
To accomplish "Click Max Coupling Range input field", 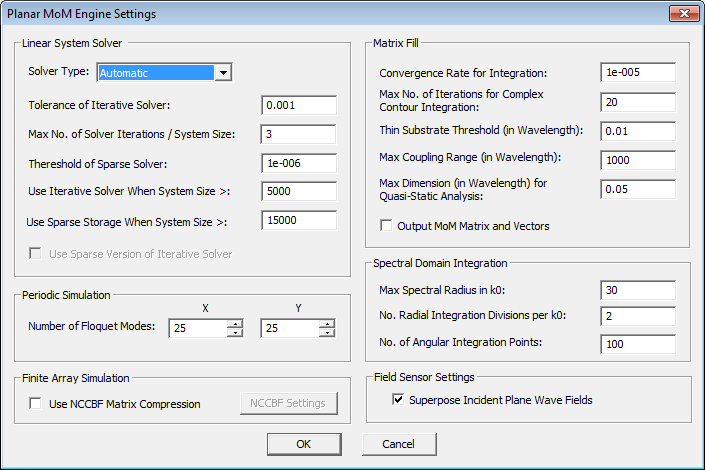I will [638, 159].
